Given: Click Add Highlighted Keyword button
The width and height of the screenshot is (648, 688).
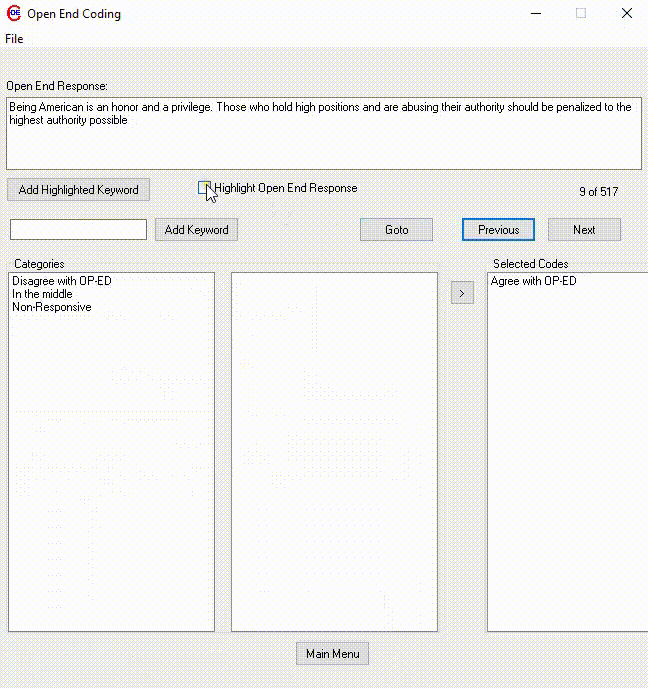Looking at the screenshot, I should pos(79,190).
